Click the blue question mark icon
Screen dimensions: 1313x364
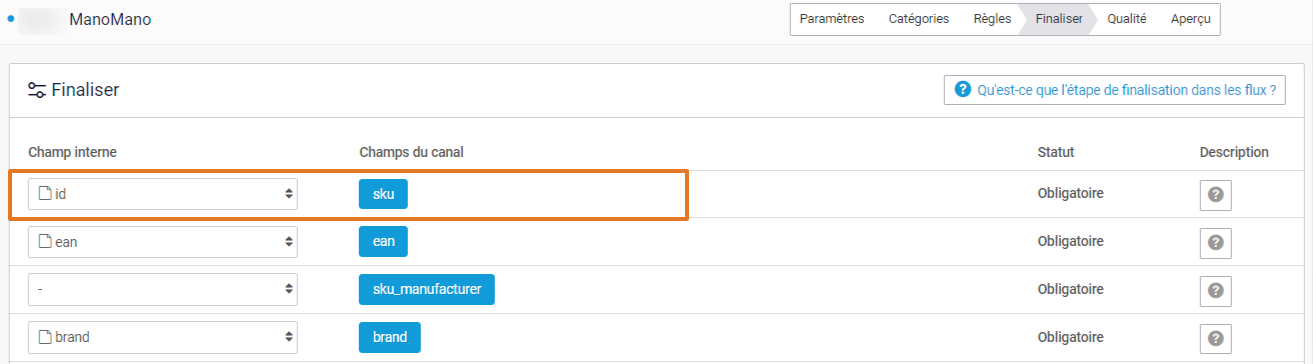click(963, 89)
